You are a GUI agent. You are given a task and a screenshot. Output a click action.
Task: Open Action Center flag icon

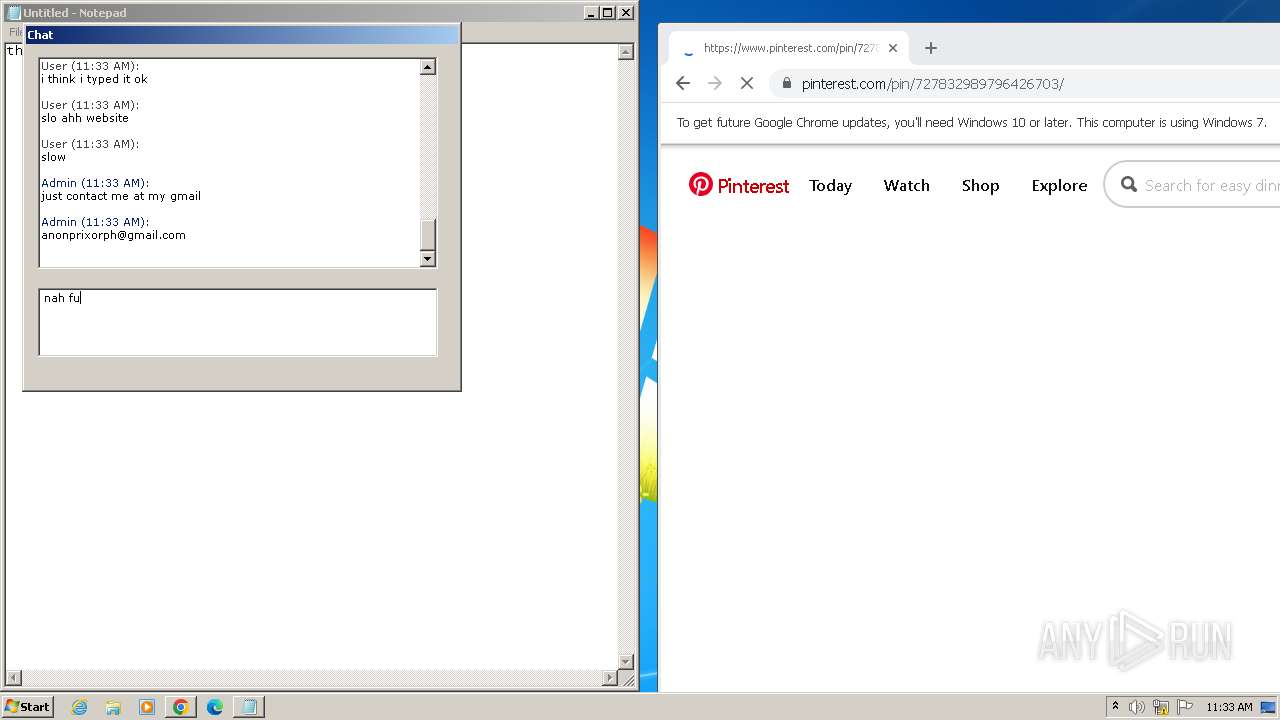pyautogui.click(x=1185, y=707)
